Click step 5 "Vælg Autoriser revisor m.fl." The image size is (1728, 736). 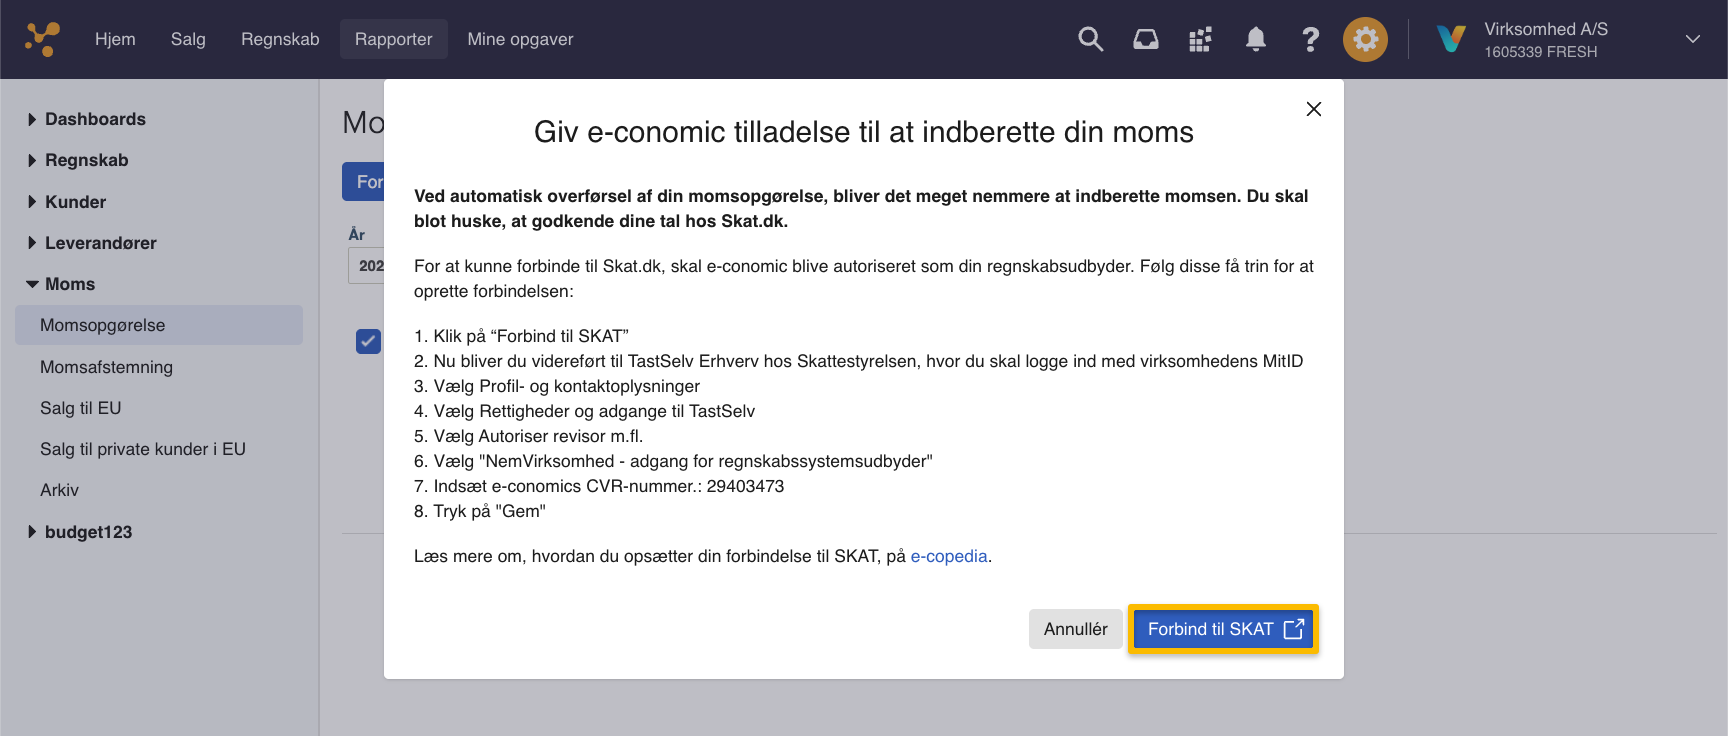[x=529, y=436]
